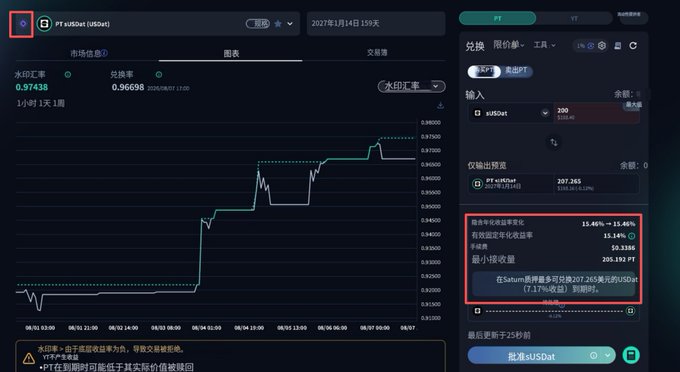680x372 pixels.
Task: Toggle the pill switch beside the star
Action: pyautogui.click(x=258, y=23)
